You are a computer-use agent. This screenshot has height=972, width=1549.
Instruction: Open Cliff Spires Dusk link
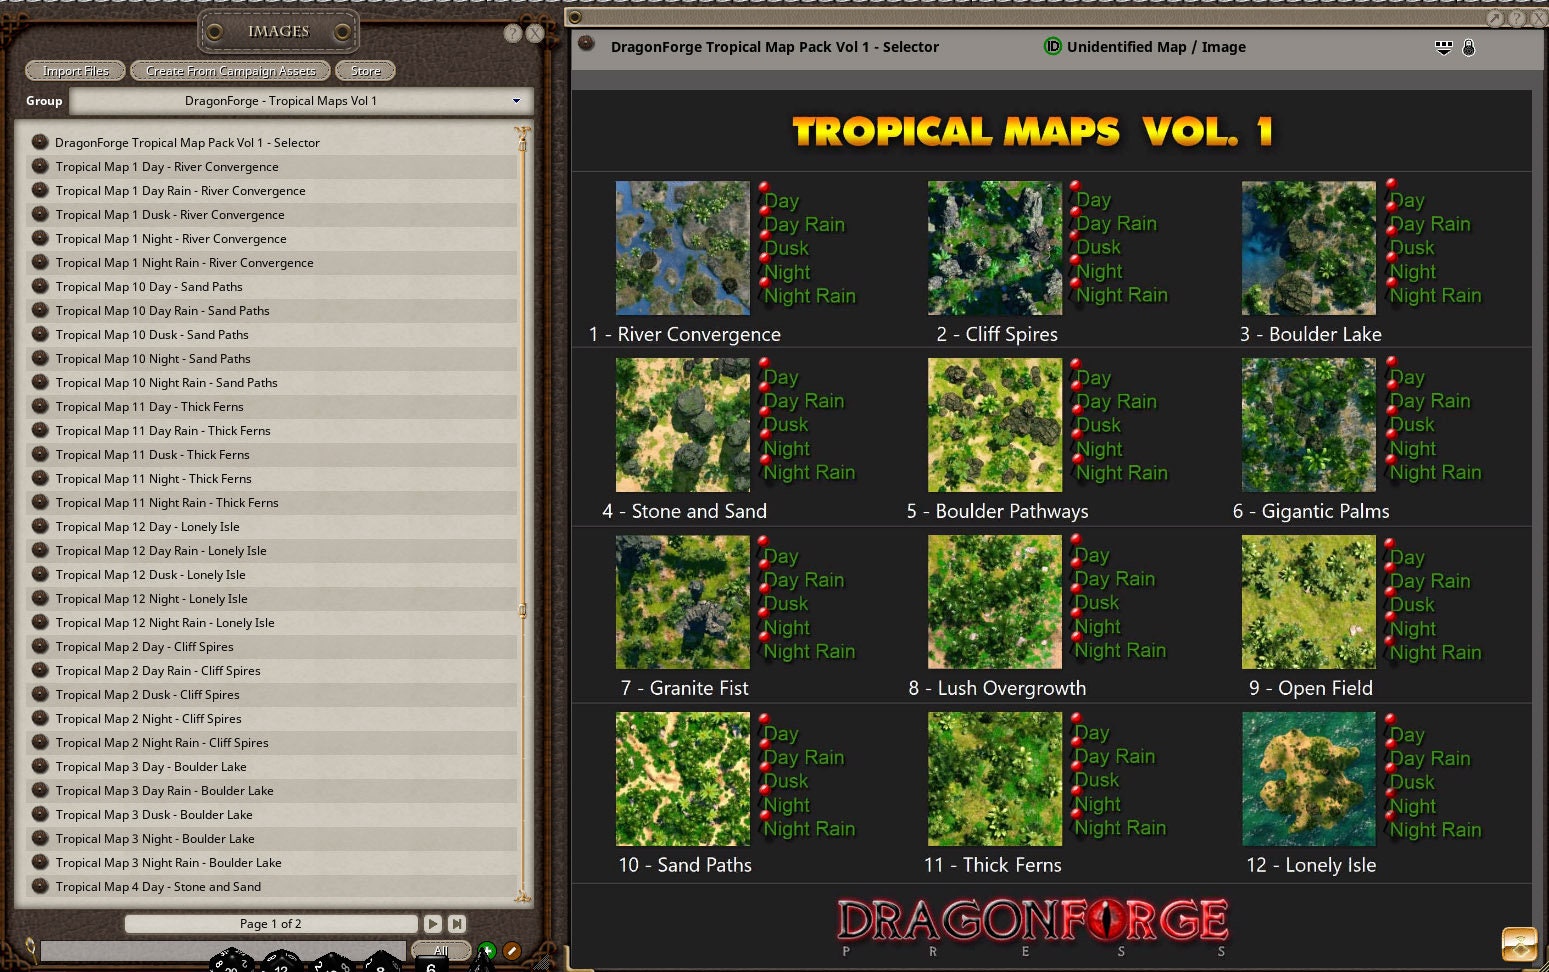pyautogui.click(x=1099, y=247)
